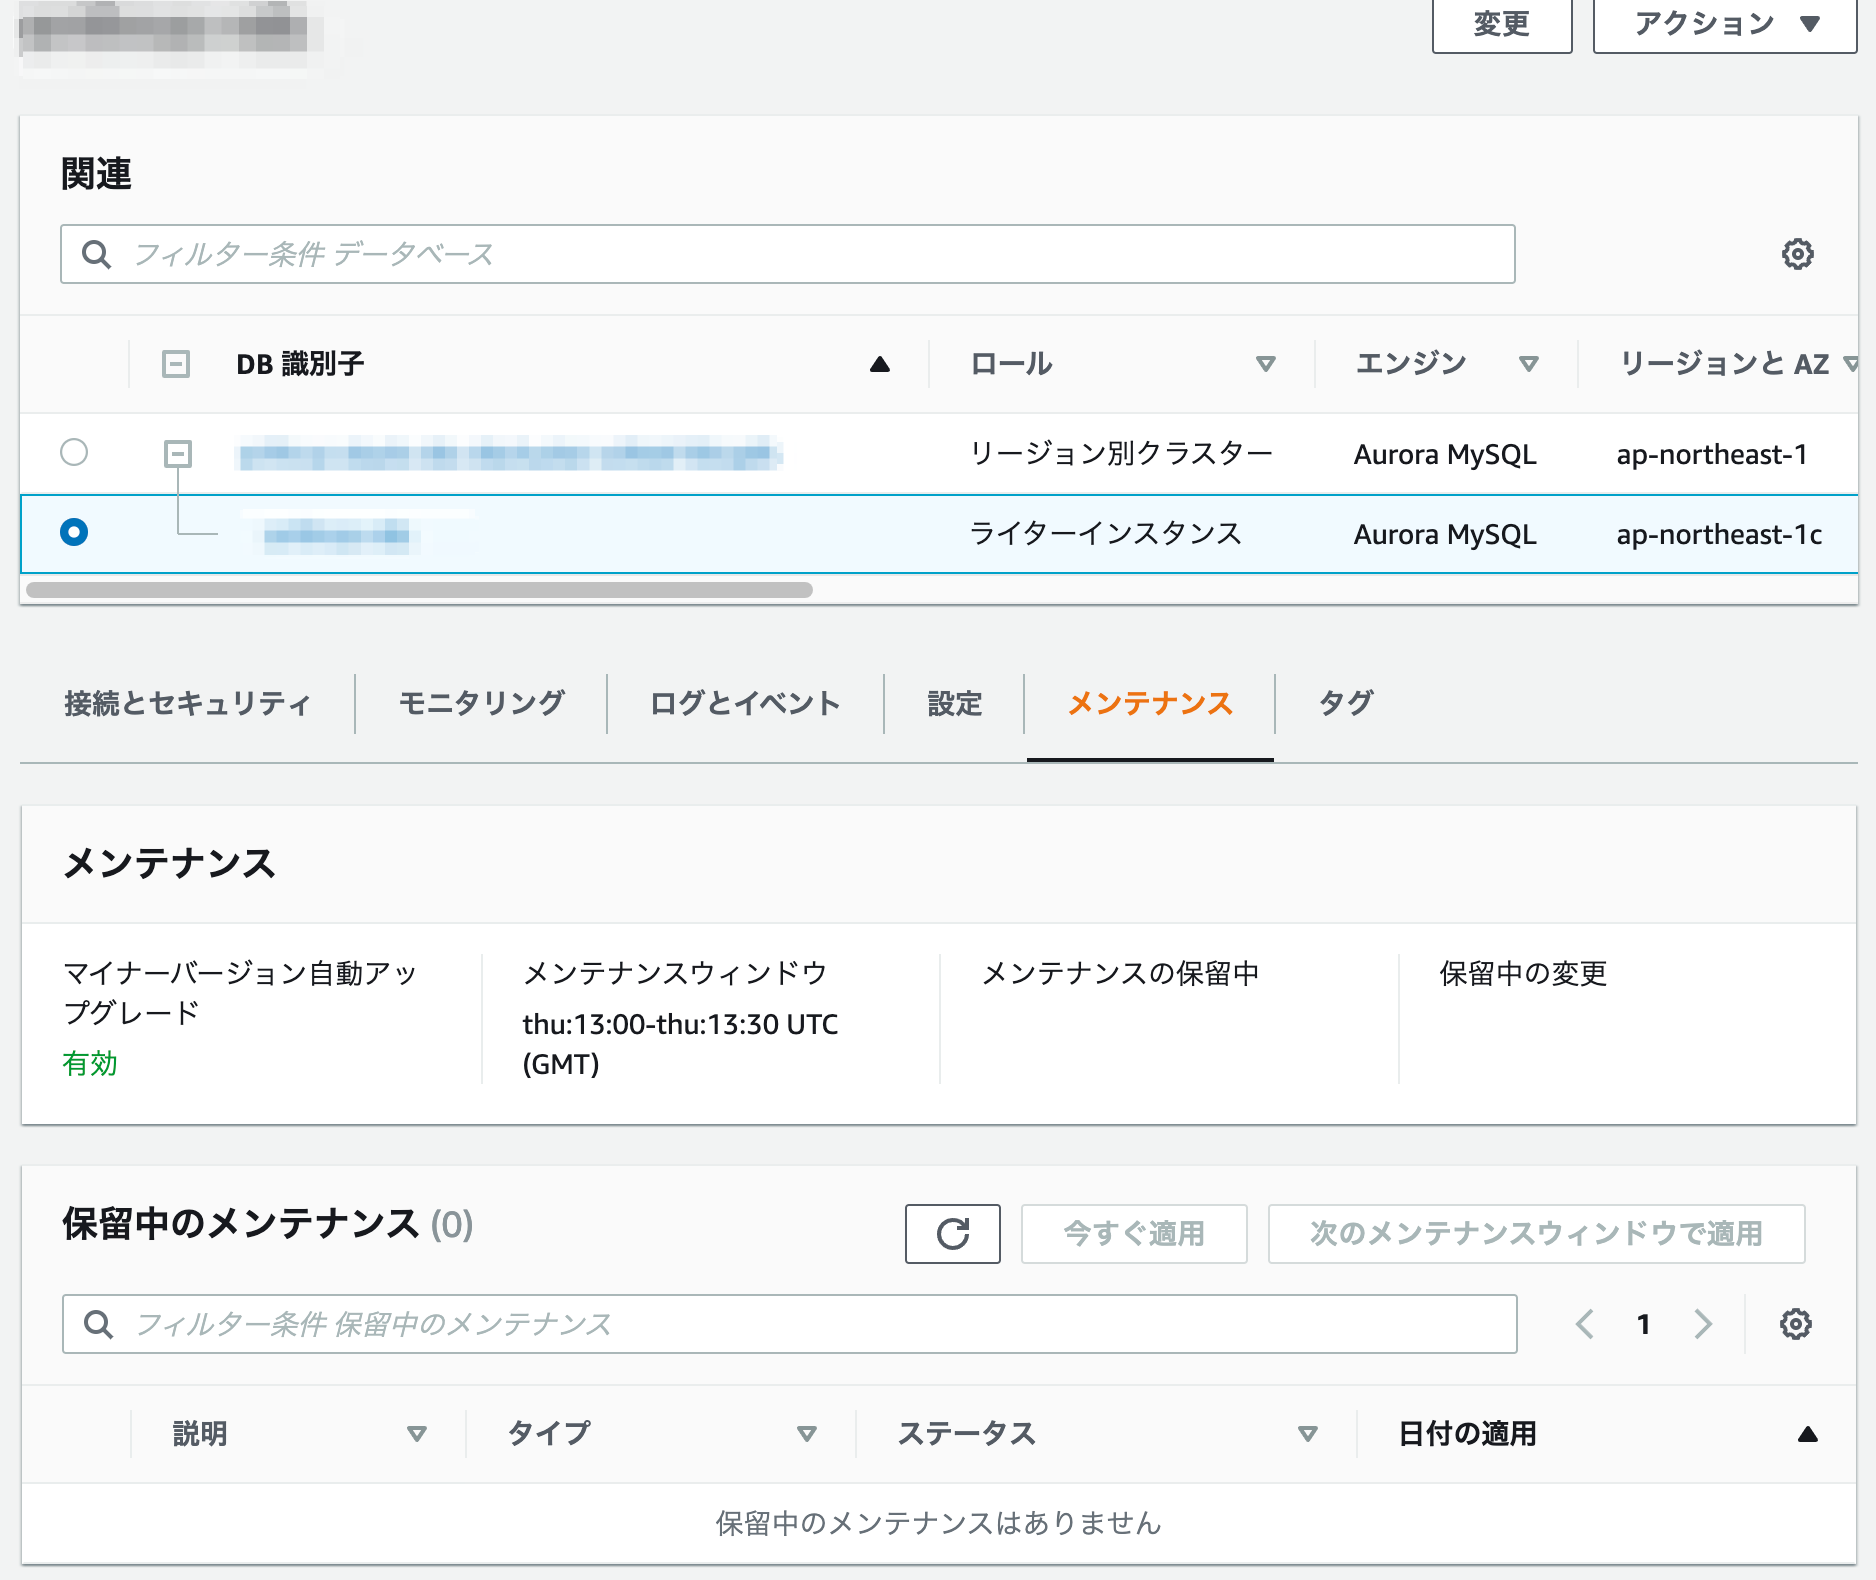Switch to タグ tab
Screen dimensions: 1876x1580
(1345, 704)
